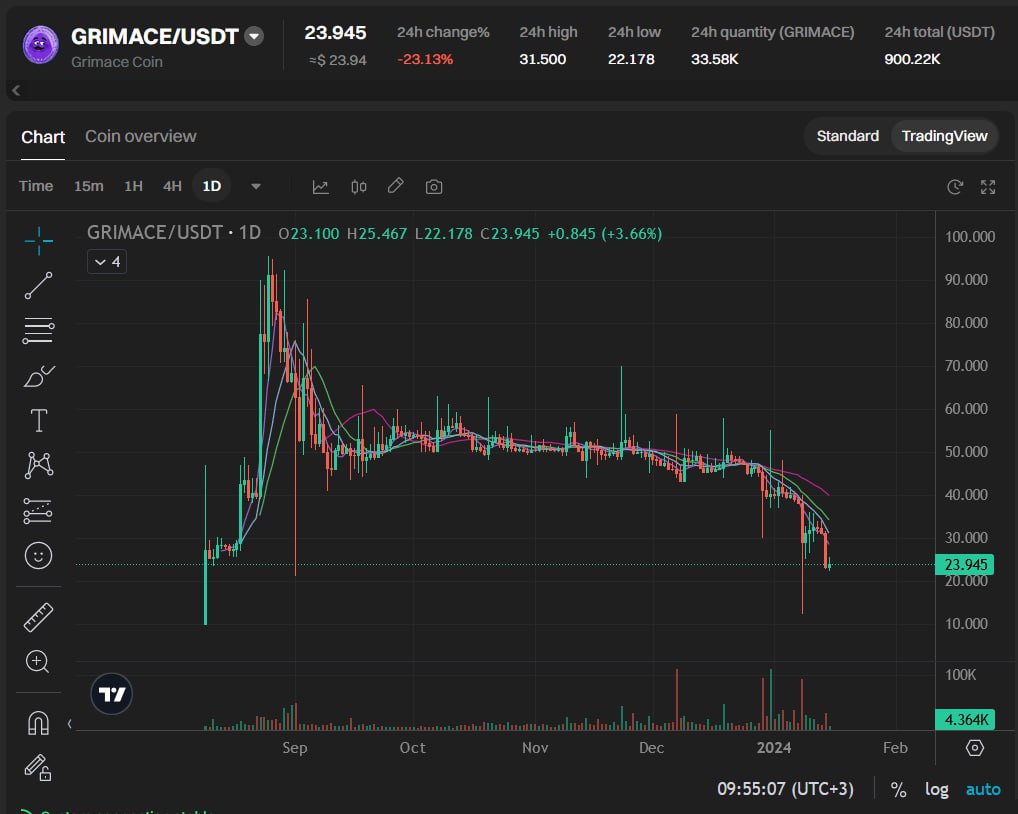Select the crosshair cursor tool

(x=38, y=241)
